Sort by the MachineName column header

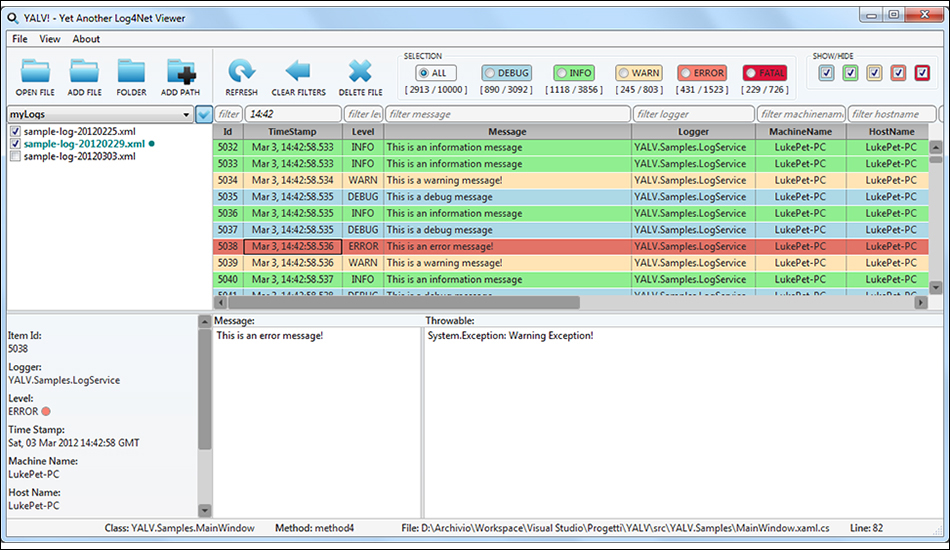coord(800,131)
